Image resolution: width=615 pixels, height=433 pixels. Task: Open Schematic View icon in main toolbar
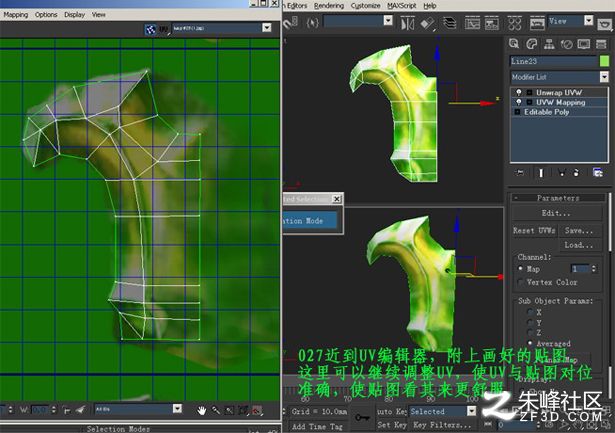(x=492, y=24)
